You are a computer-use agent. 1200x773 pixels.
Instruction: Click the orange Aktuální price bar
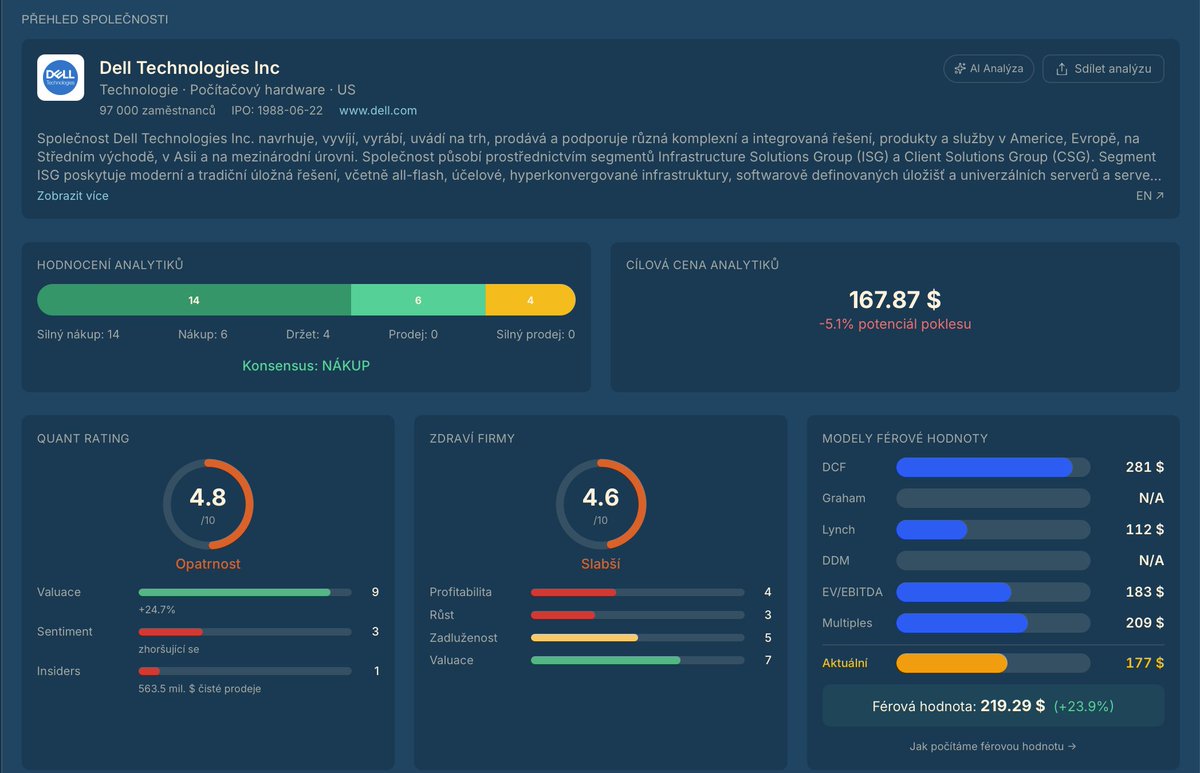point(993,663)
